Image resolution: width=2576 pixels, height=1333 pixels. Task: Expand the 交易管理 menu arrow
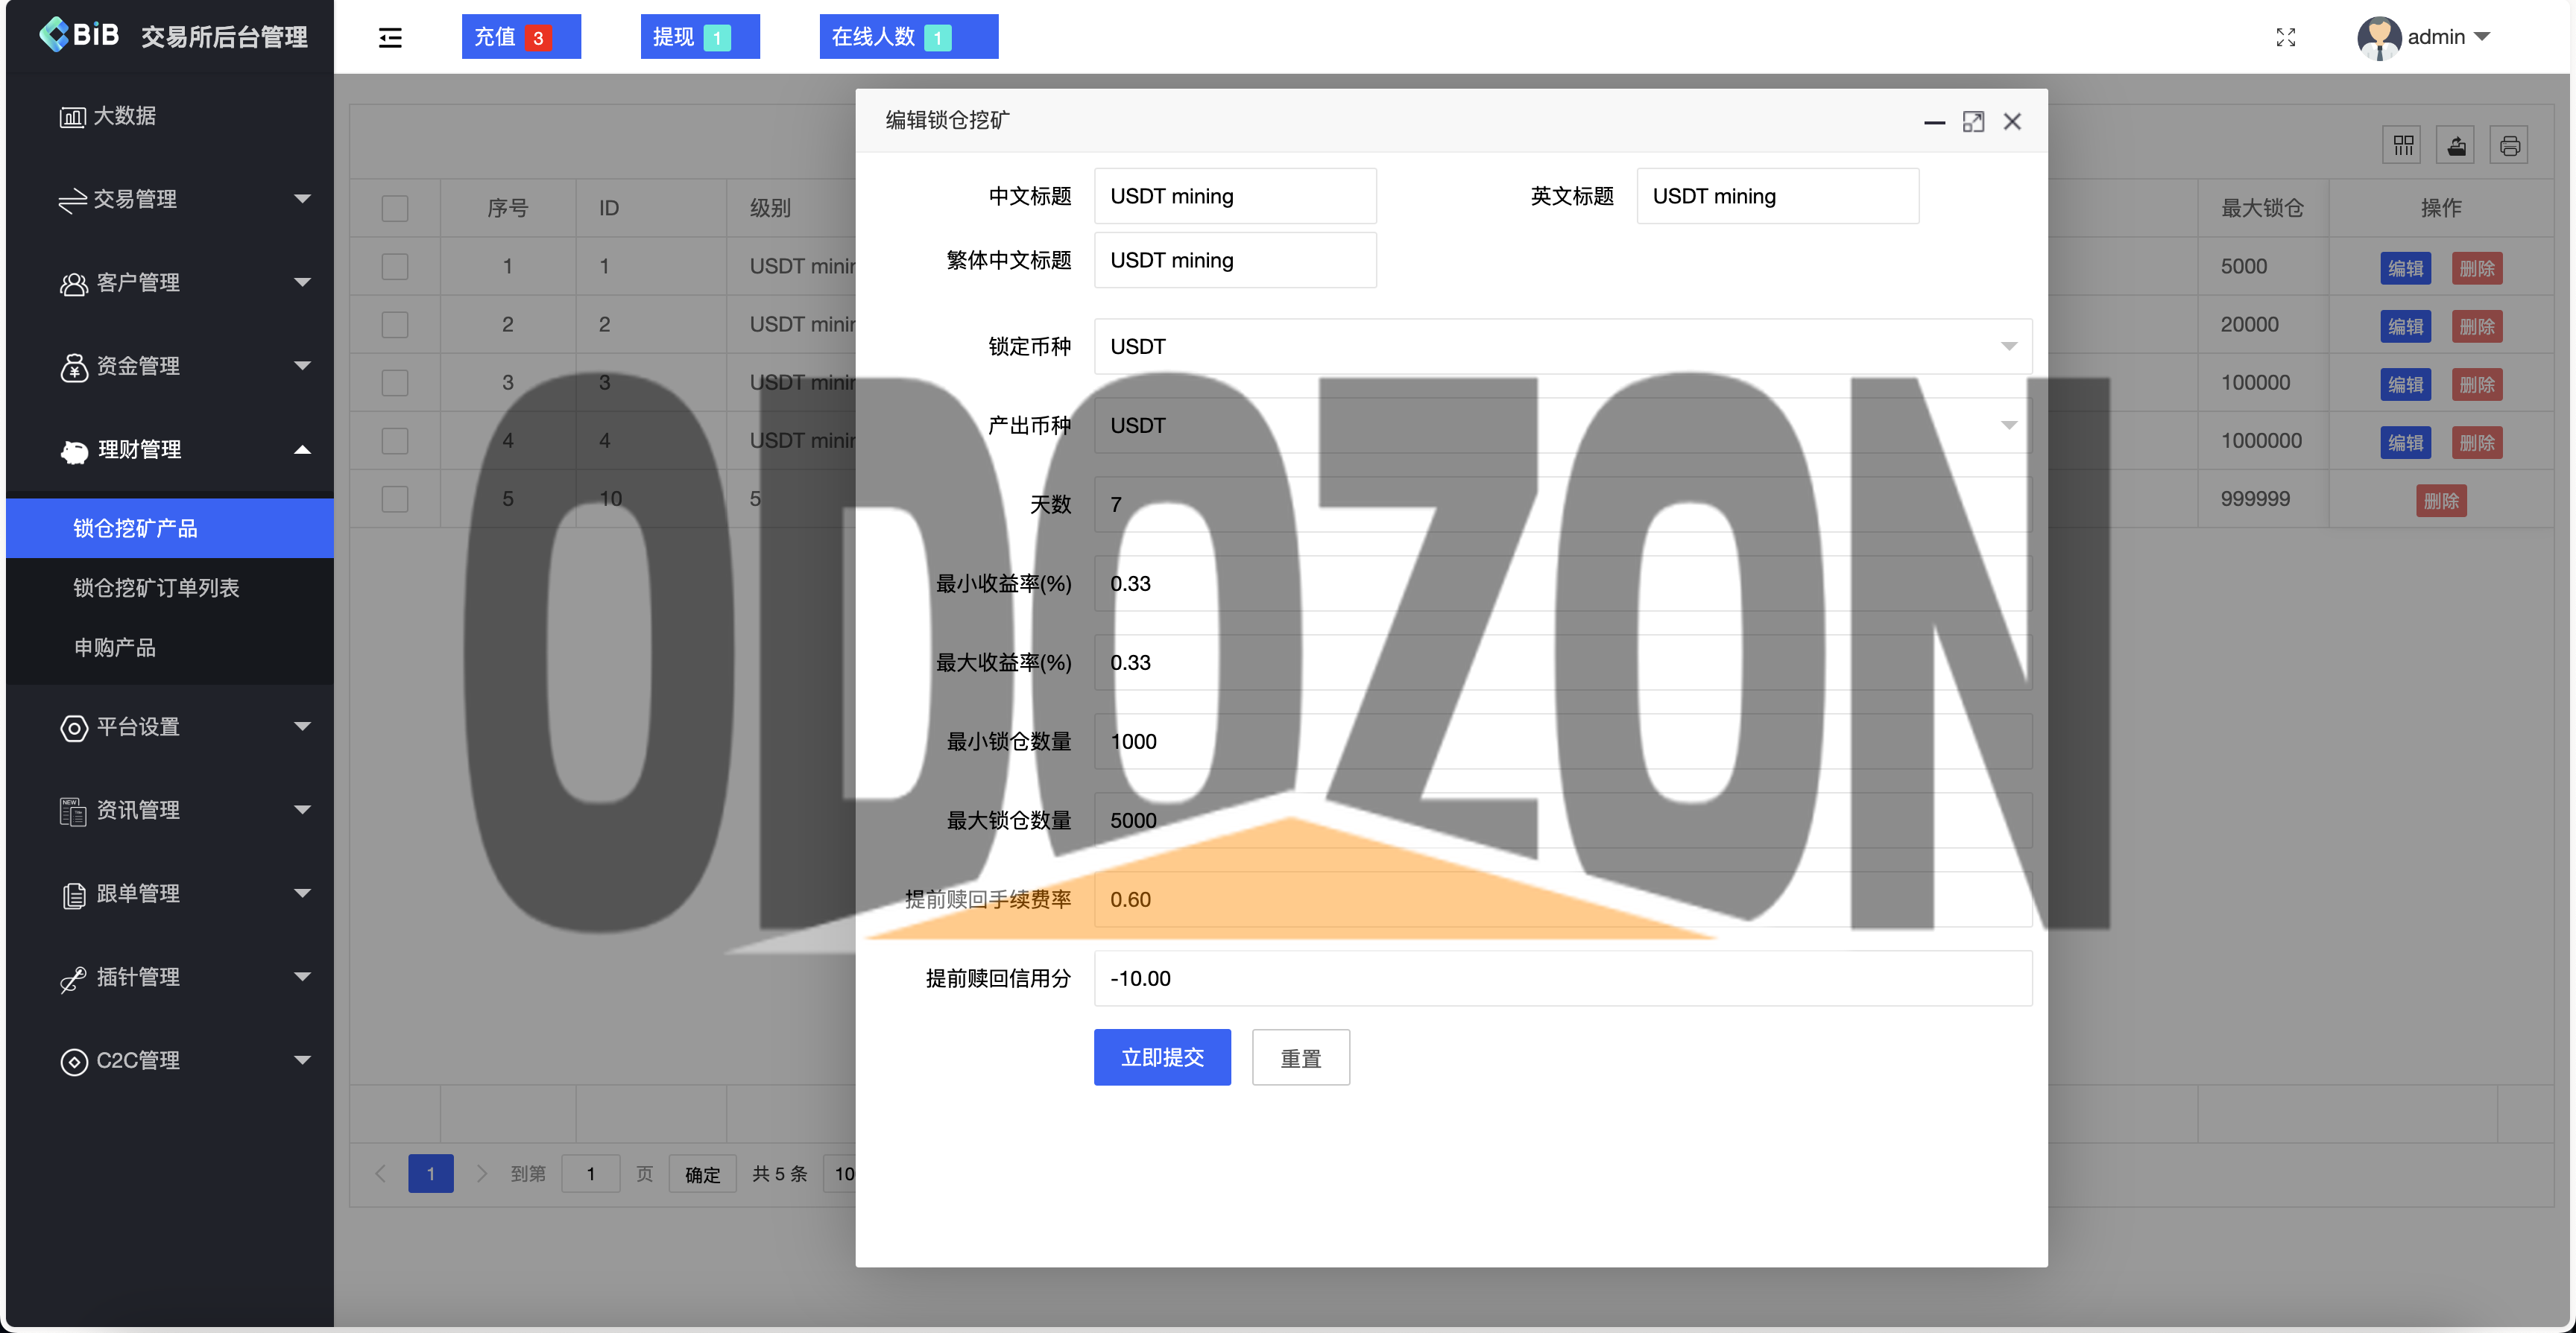coord(302,199)
